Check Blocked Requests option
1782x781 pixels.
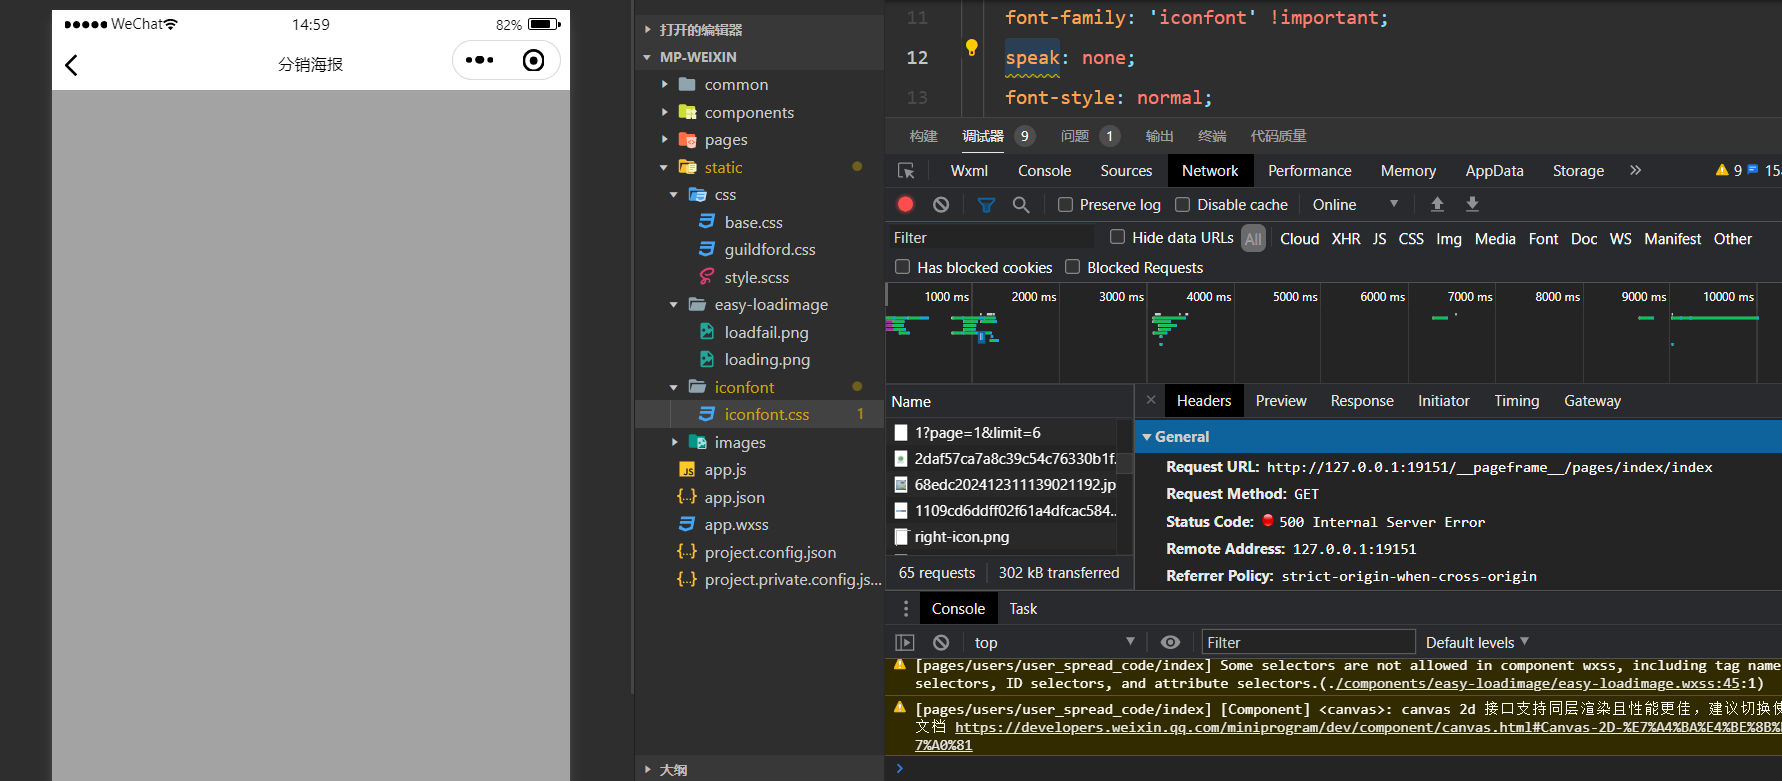tap(1073, 267)
